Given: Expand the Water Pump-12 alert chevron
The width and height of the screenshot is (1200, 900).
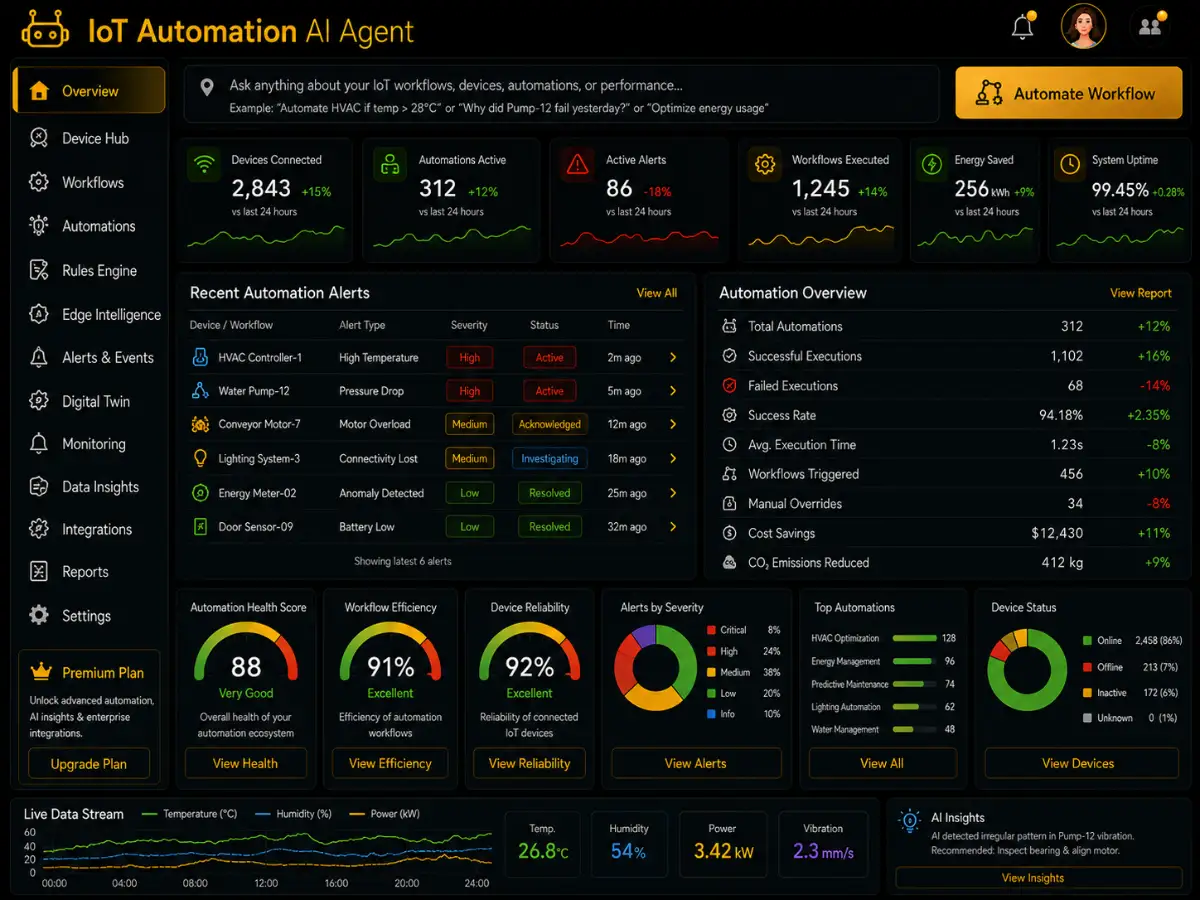Looking at the screenshot, I should (673, 391).
